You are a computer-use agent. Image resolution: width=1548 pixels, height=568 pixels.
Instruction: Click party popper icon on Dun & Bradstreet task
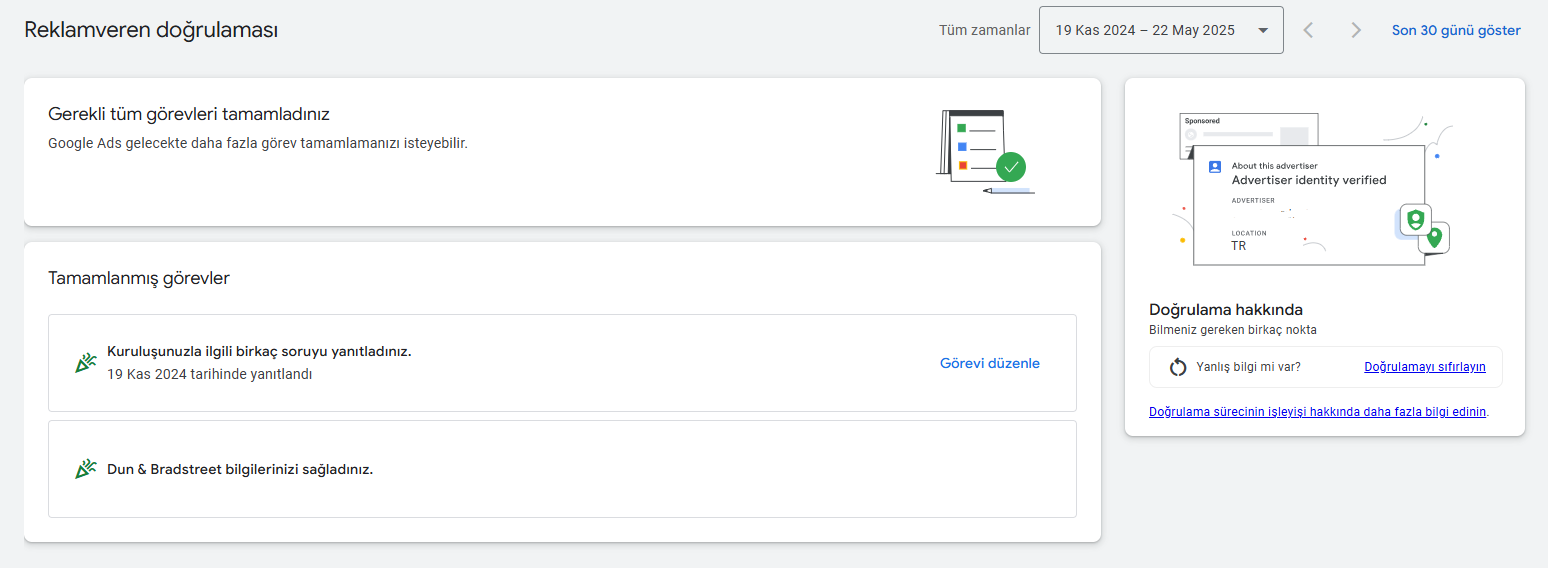coord(86,469)
